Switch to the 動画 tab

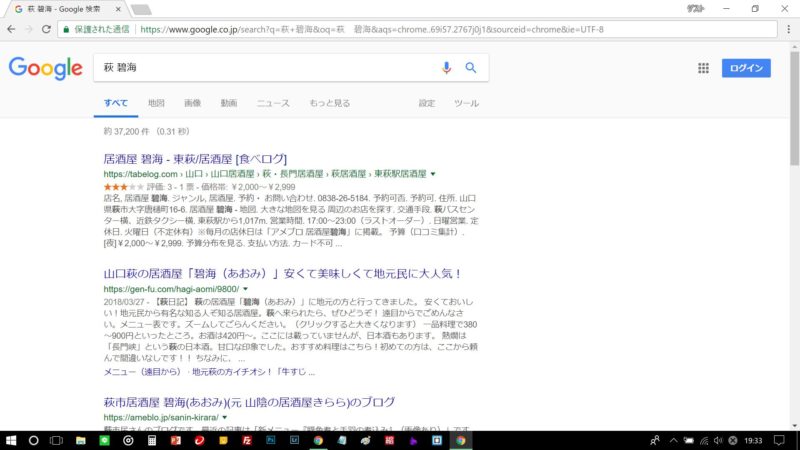tap(229, 103)
